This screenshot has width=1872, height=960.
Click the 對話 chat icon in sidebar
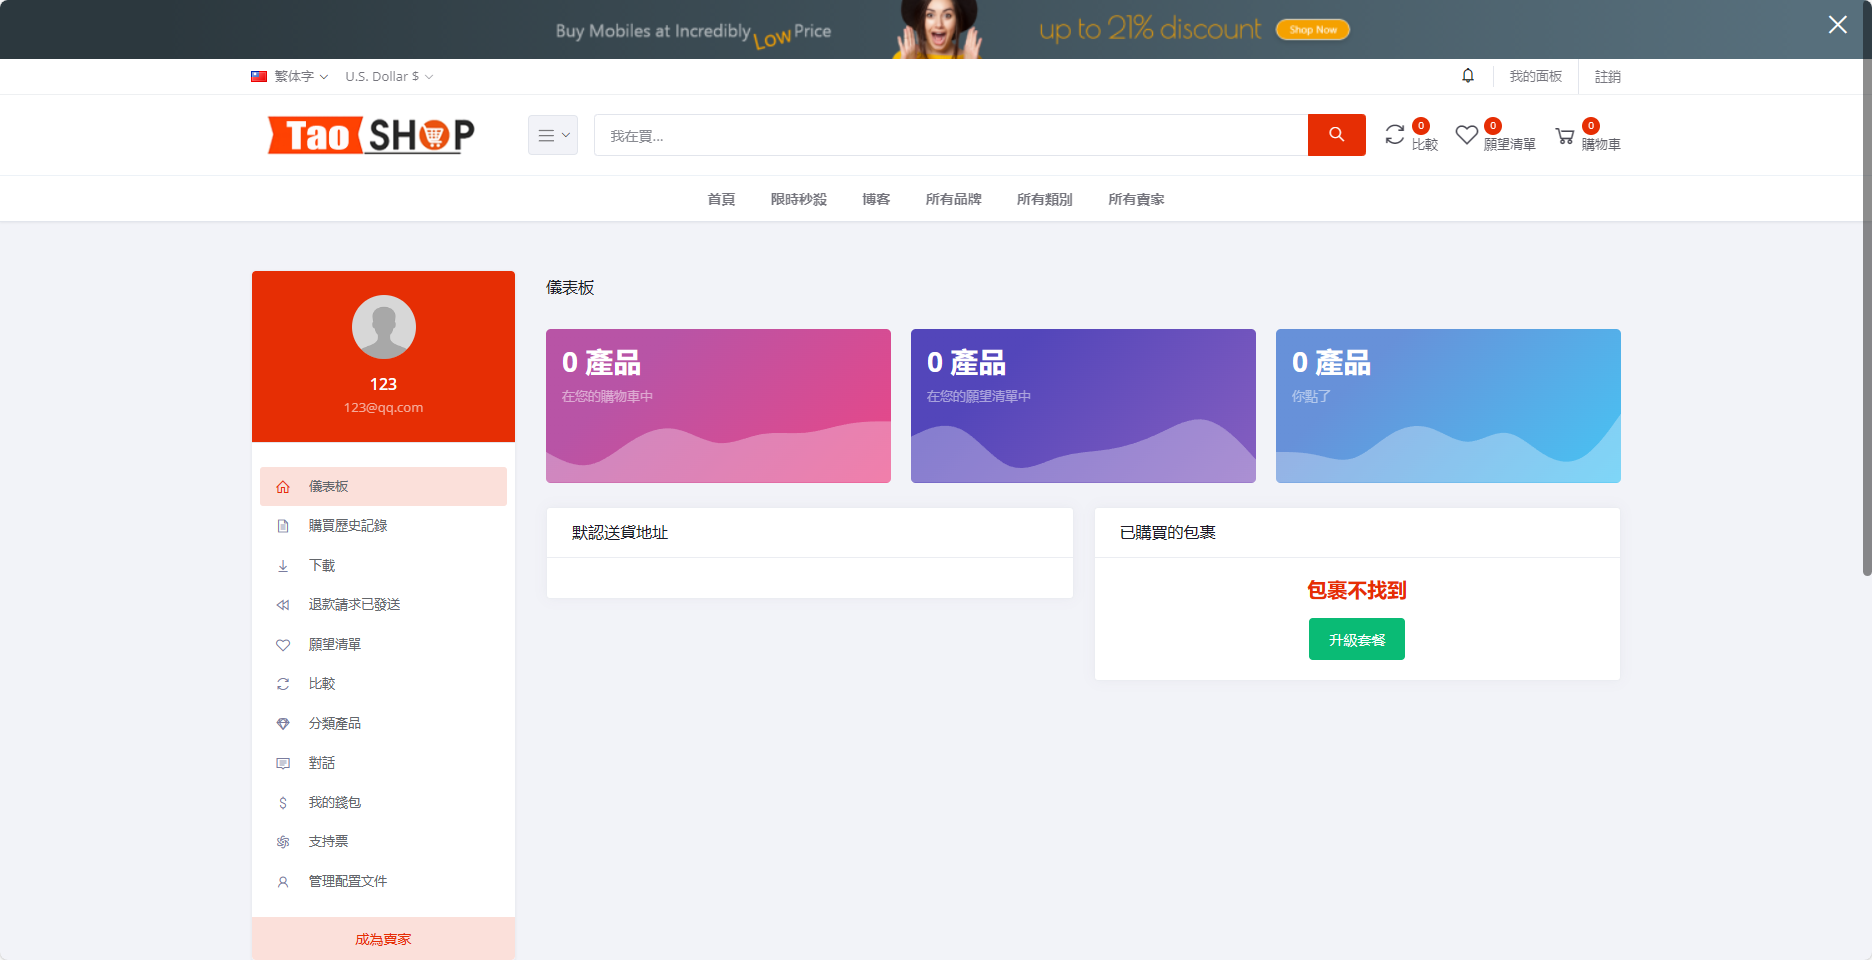coord(283,763)
